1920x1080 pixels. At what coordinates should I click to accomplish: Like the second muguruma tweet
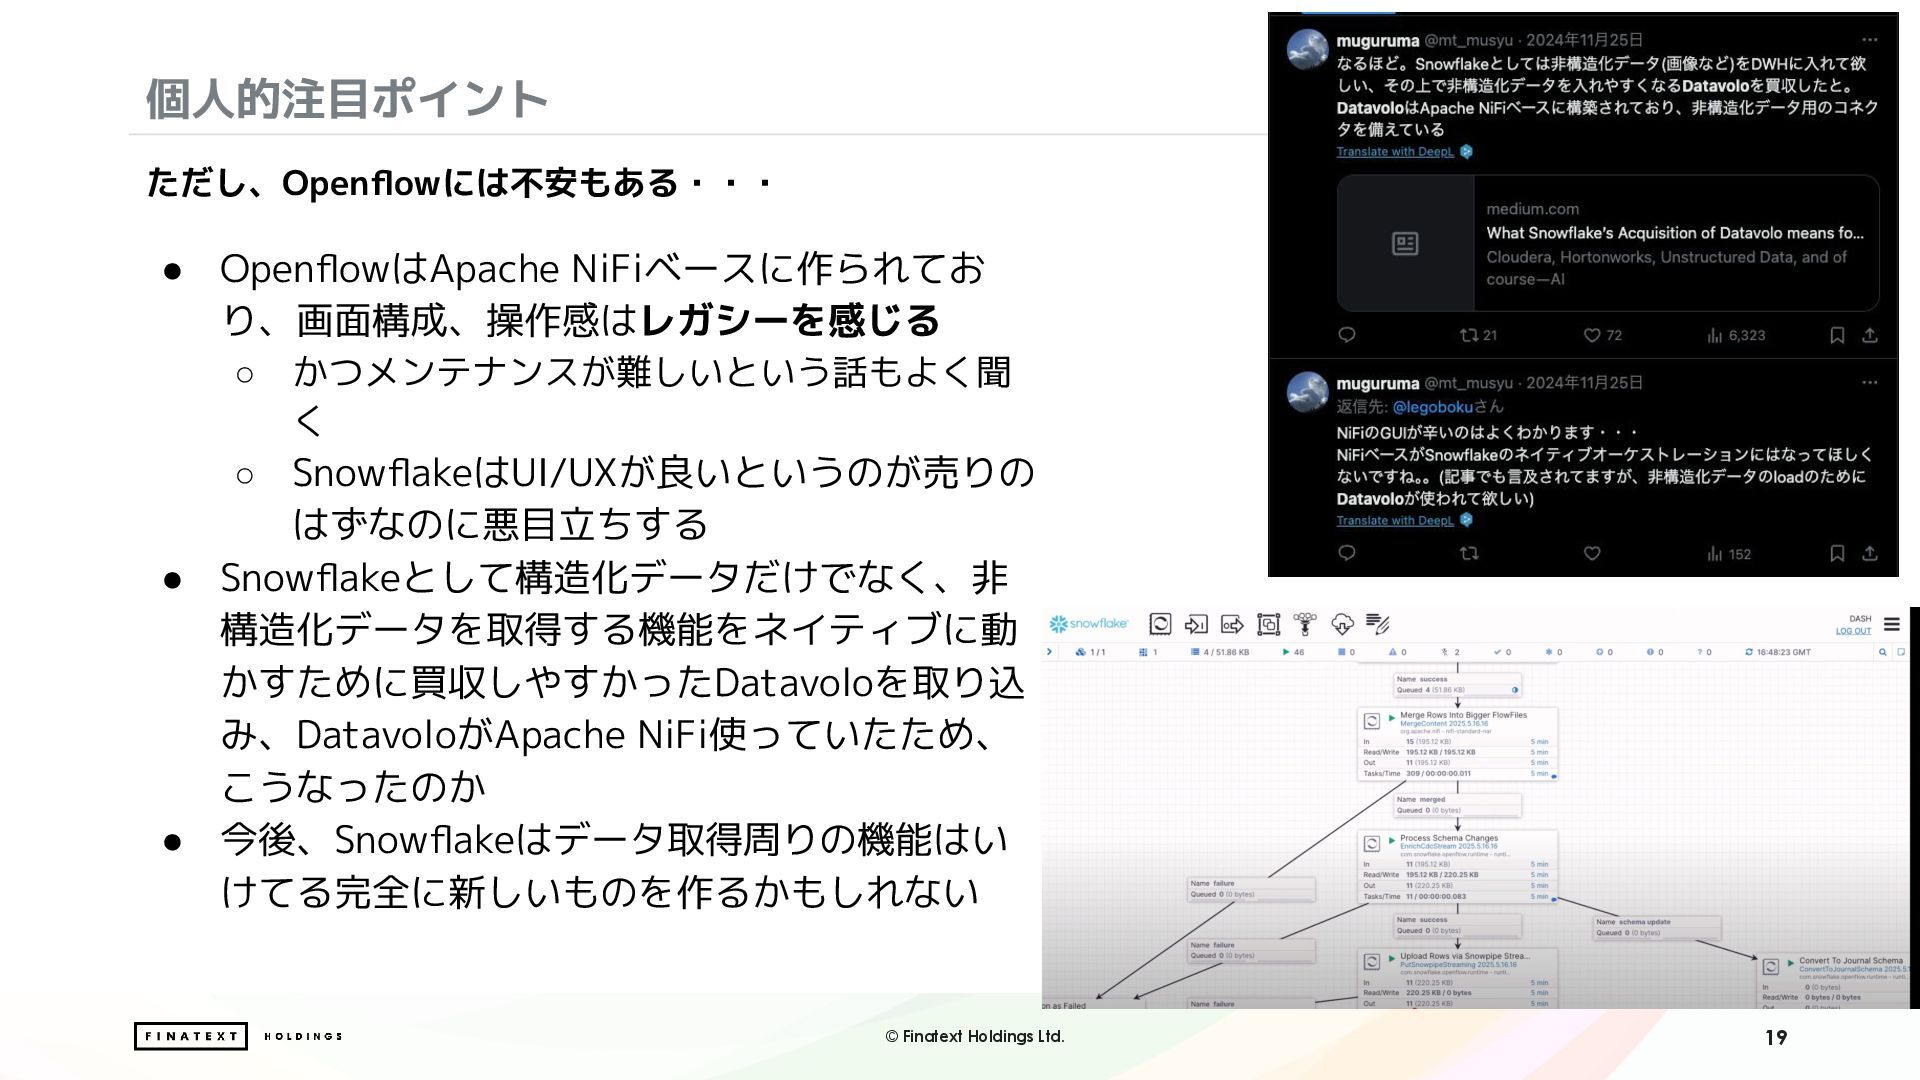(x=1592, y=553)
